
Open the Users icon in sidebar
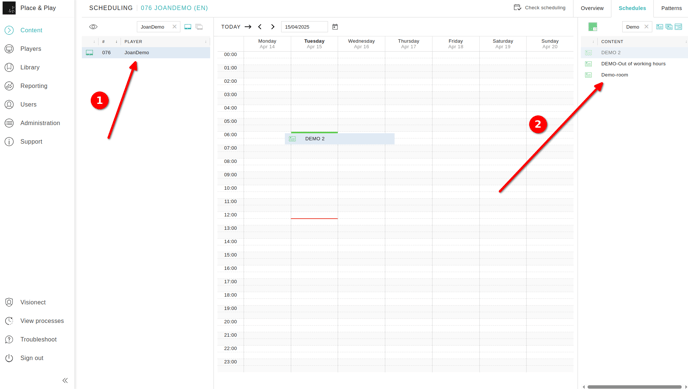coord(9,104)
